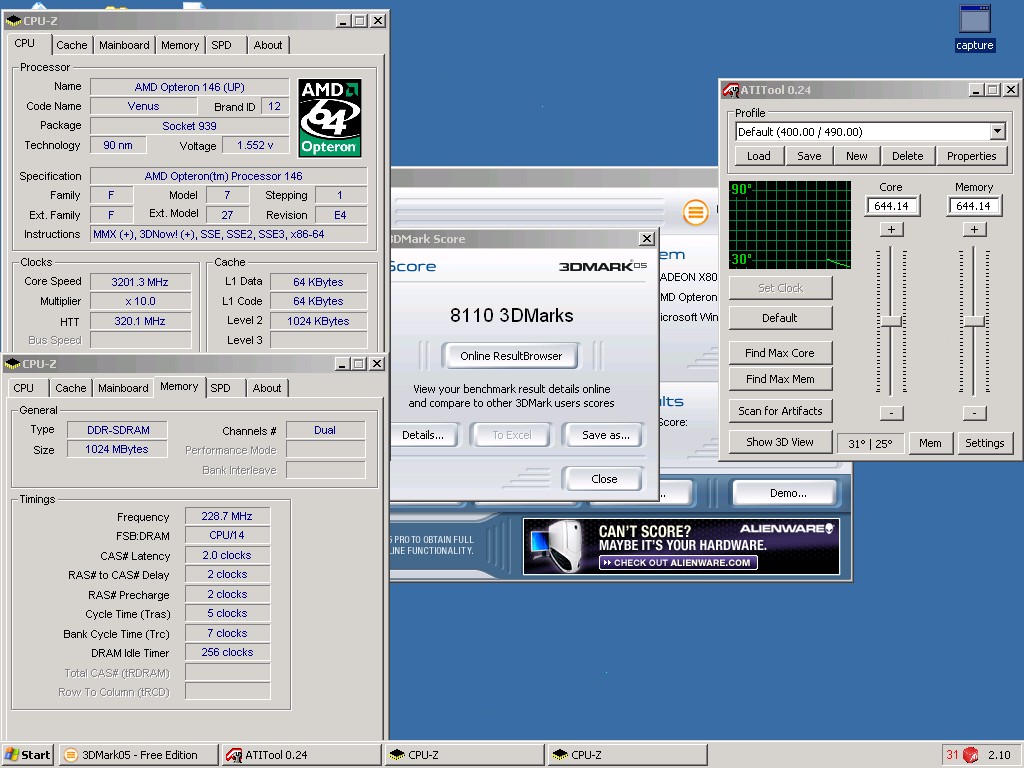Delete the current ATITool profile
The width and height of the screenshot is (1024, 768).
pos(908,156)
